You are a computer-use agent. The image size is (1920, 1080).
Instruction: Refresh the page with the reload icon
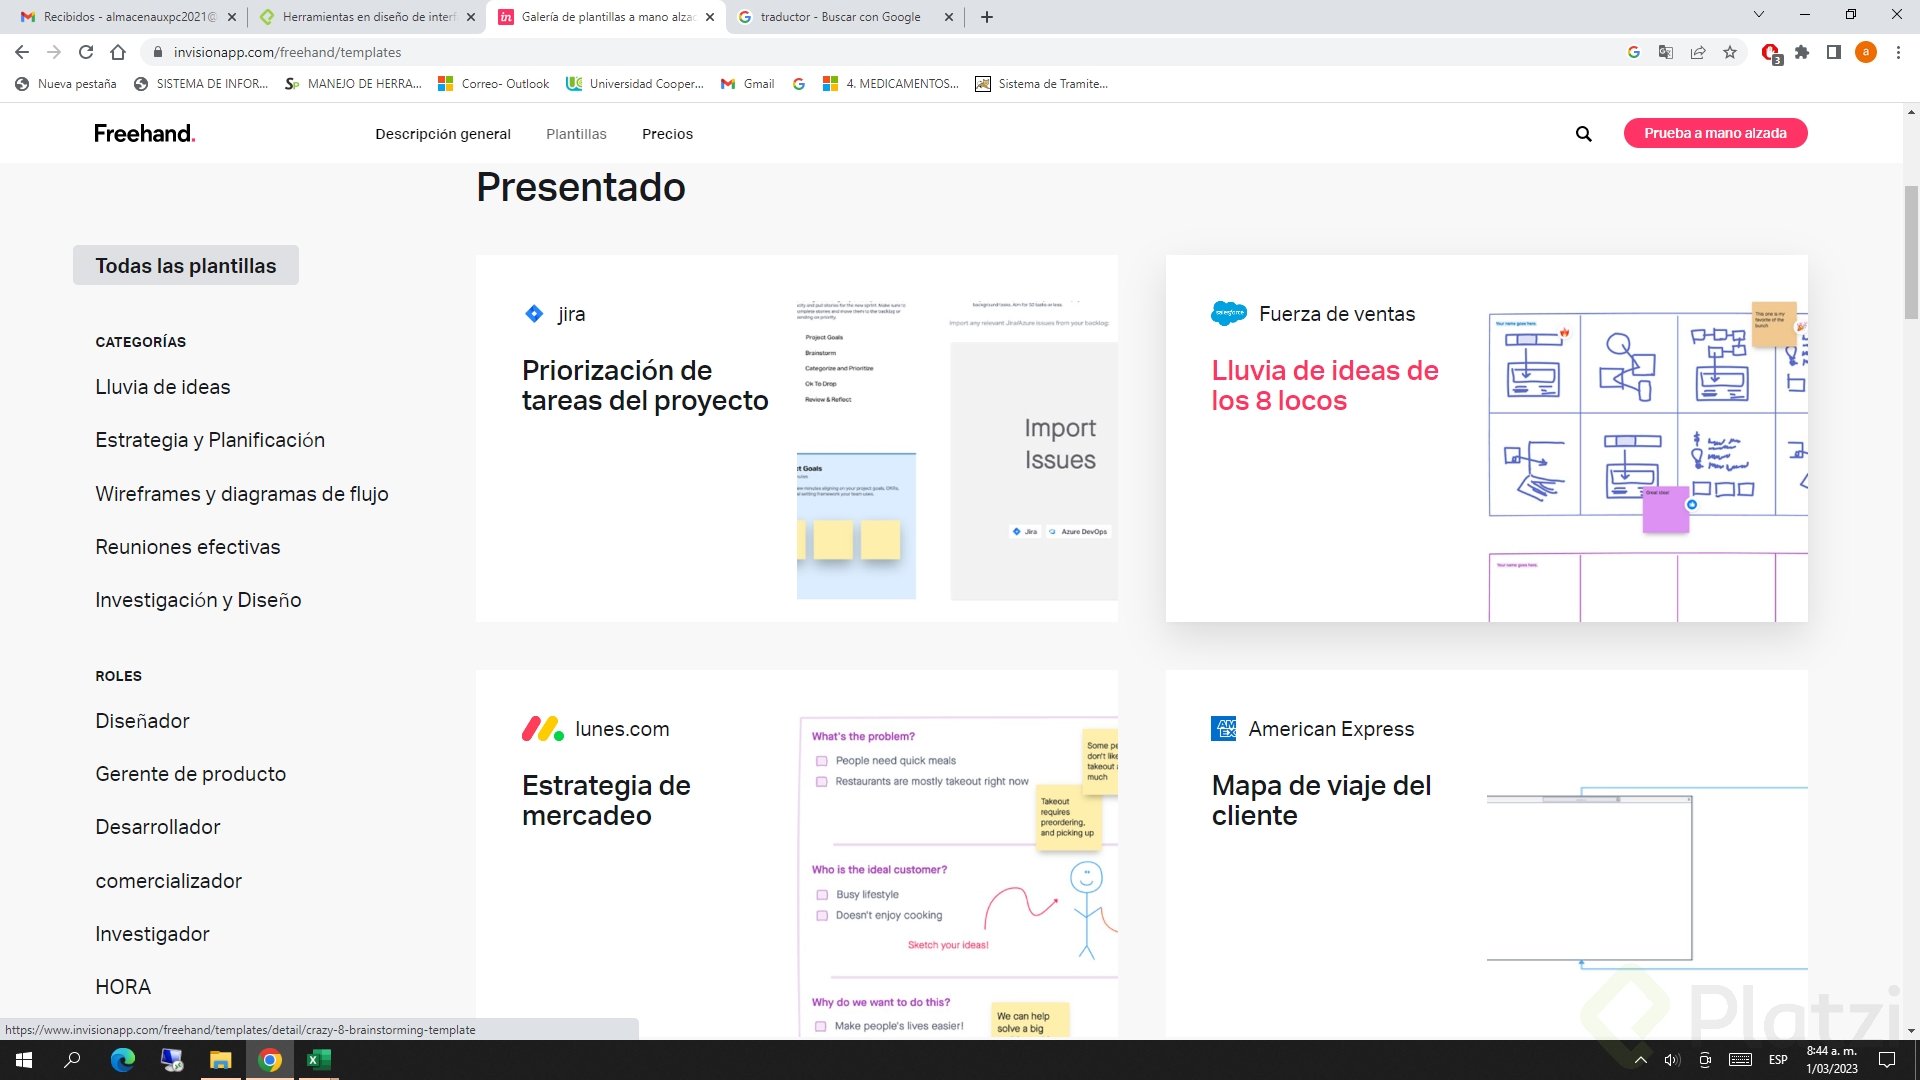(x=86, y=52)
